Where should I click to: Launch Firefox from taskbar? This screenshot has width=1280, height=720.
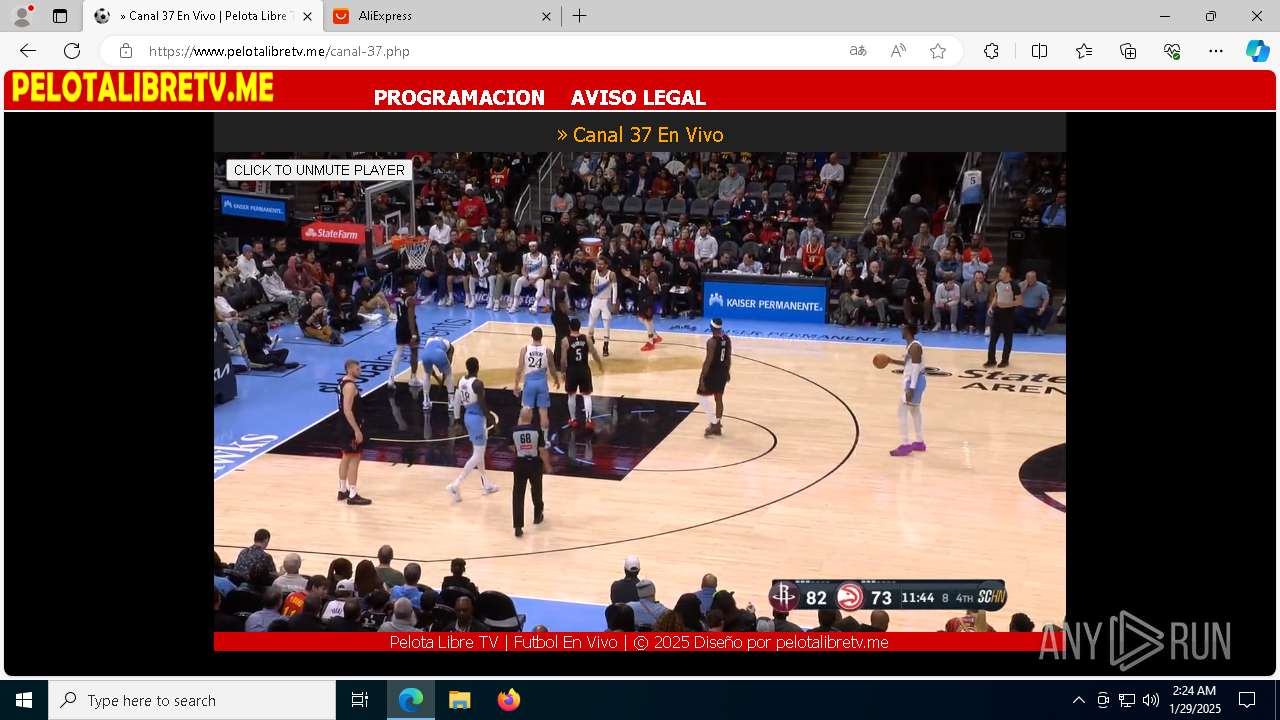(508, 700)
